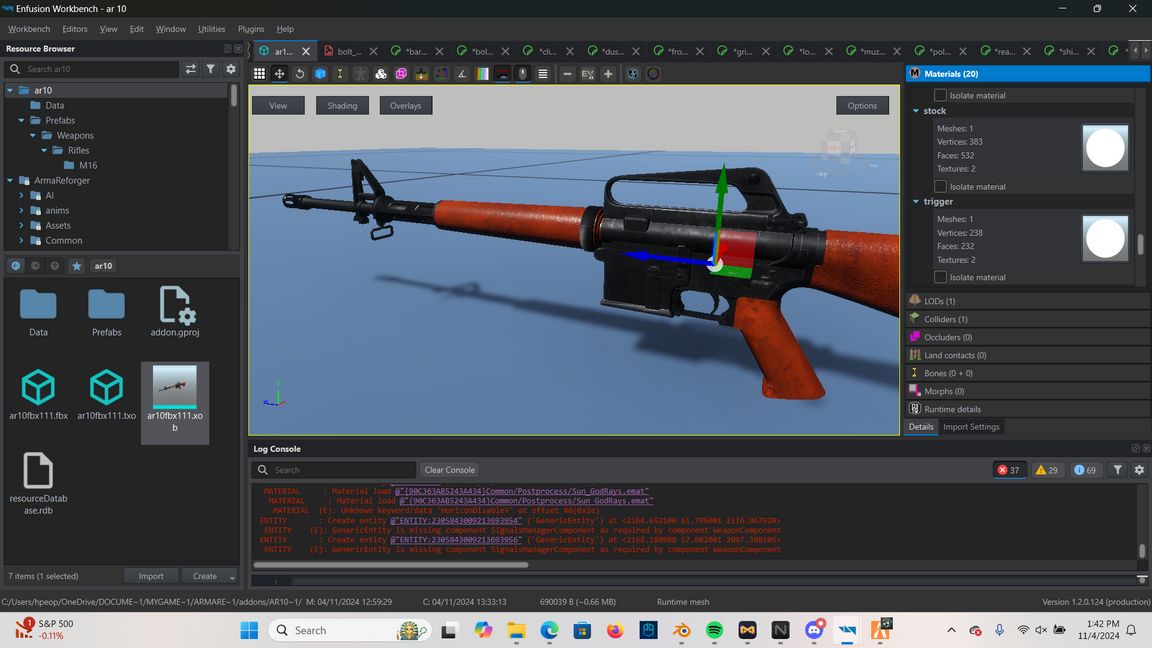This screenshot has width=1152, height=648.
Task: Click the rotate tool icon in viewport toolbar
Action: [x=299, y=74]
